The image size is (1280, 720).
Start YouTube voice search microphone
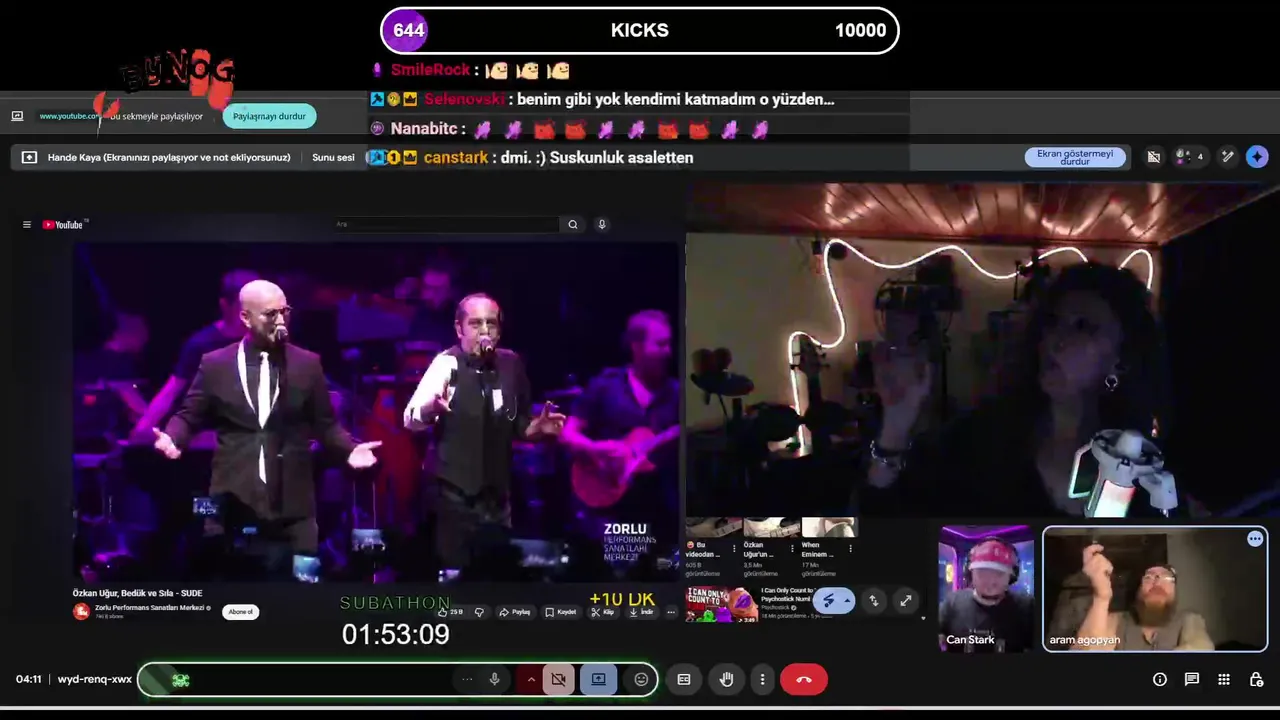click(x=602, y=224)
